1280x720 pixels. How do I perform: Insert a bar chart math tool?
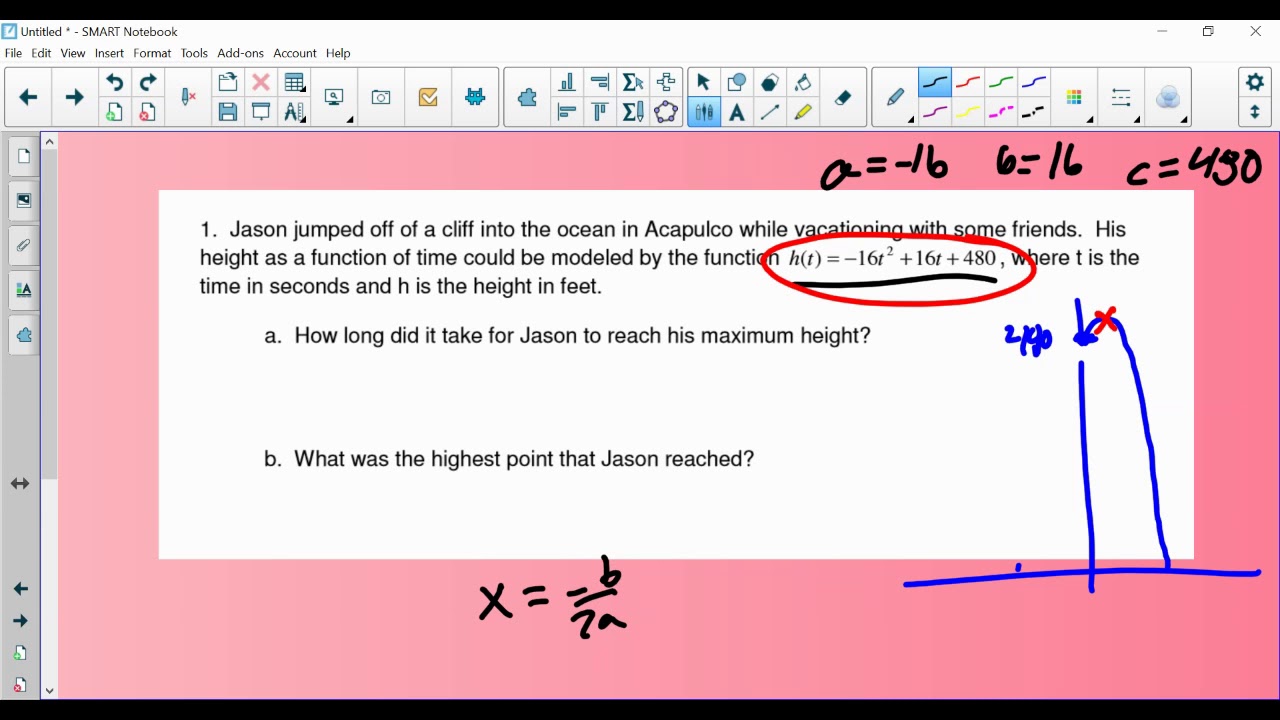click(567, 82)
